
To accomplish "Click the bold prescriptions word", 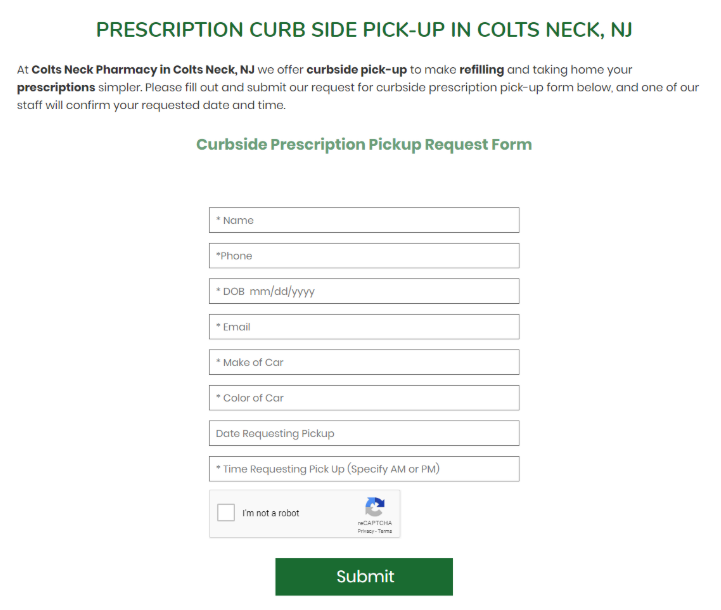I will click(x=56, y=88).
